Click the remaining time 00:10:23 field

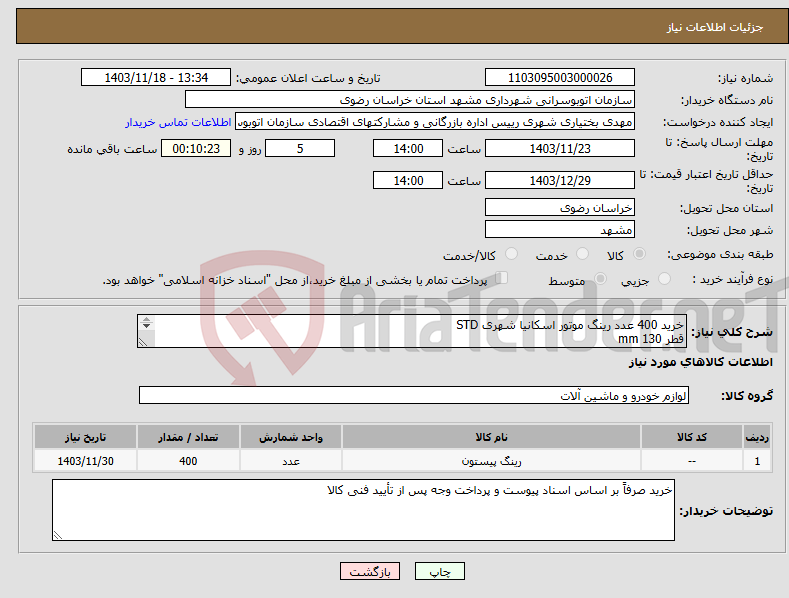pyautogui.click(x=196, y=148)
